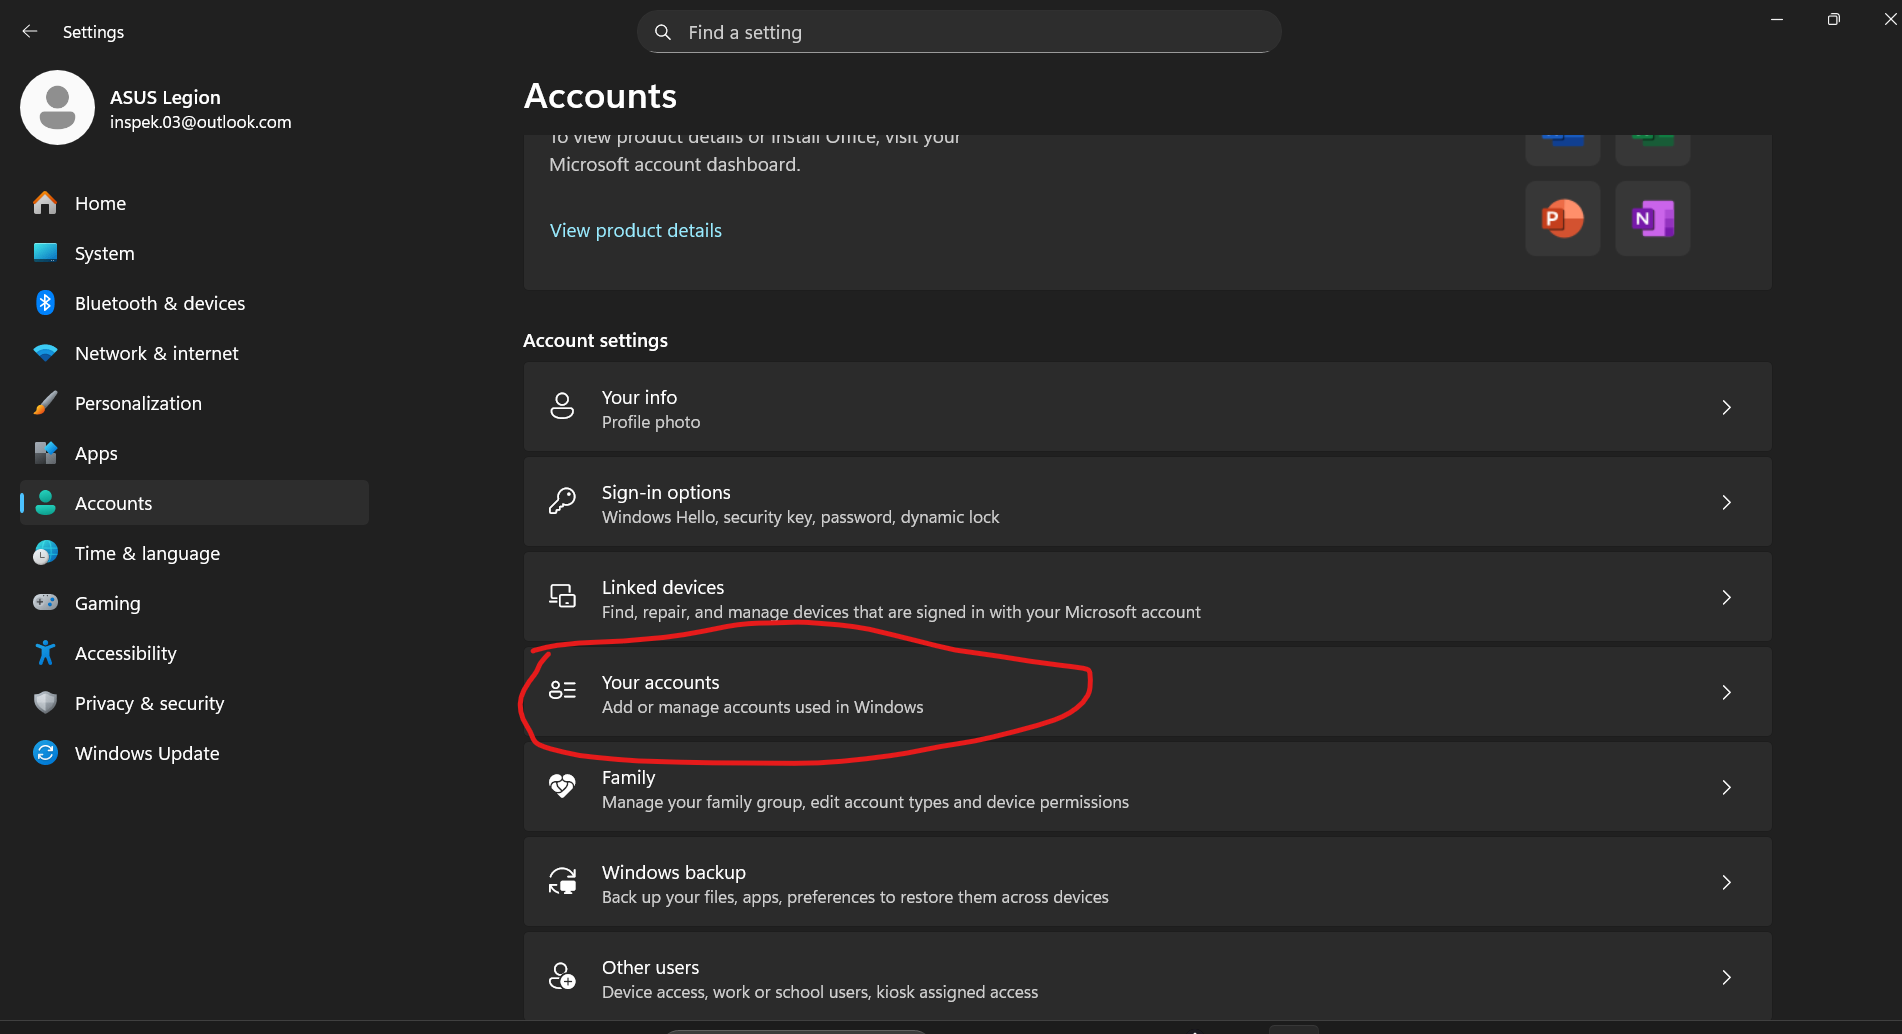Switch to Network & internet settings
The height and width of the screenshot is (1034, 1902).
click(156, 353)
